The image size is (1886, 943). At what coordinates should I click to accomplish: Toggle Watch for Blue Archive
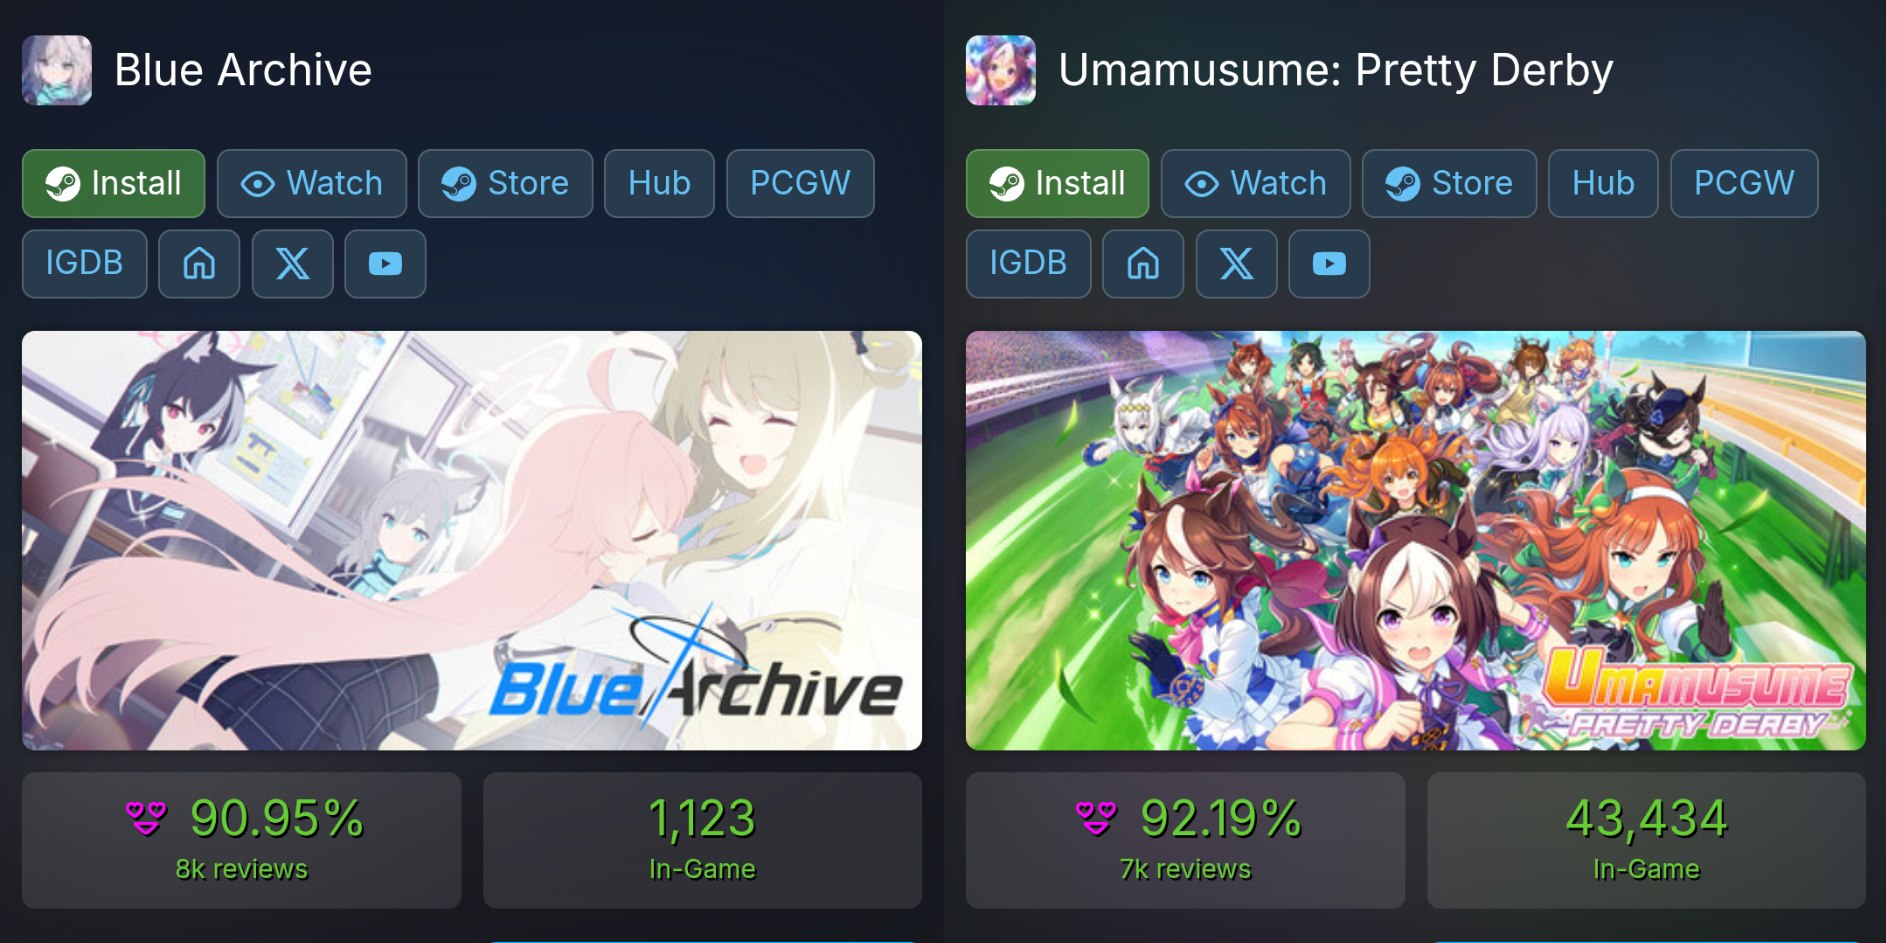click(312, 184)
